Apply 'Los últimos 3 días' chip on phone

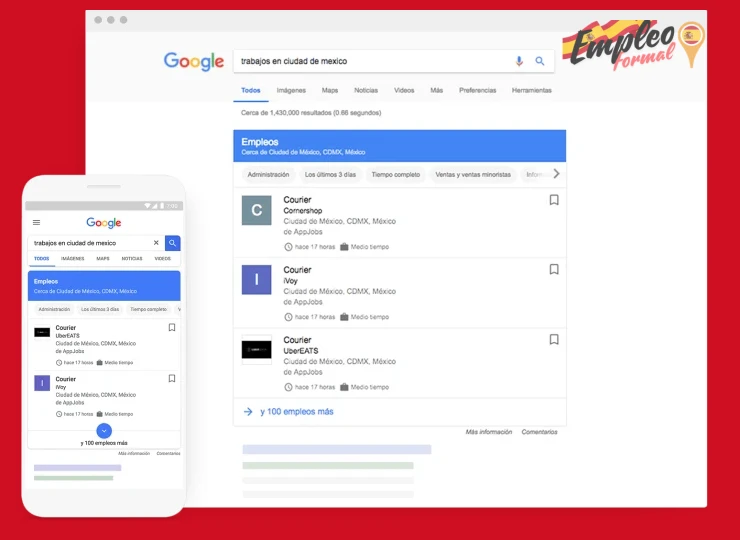point(100,310)
